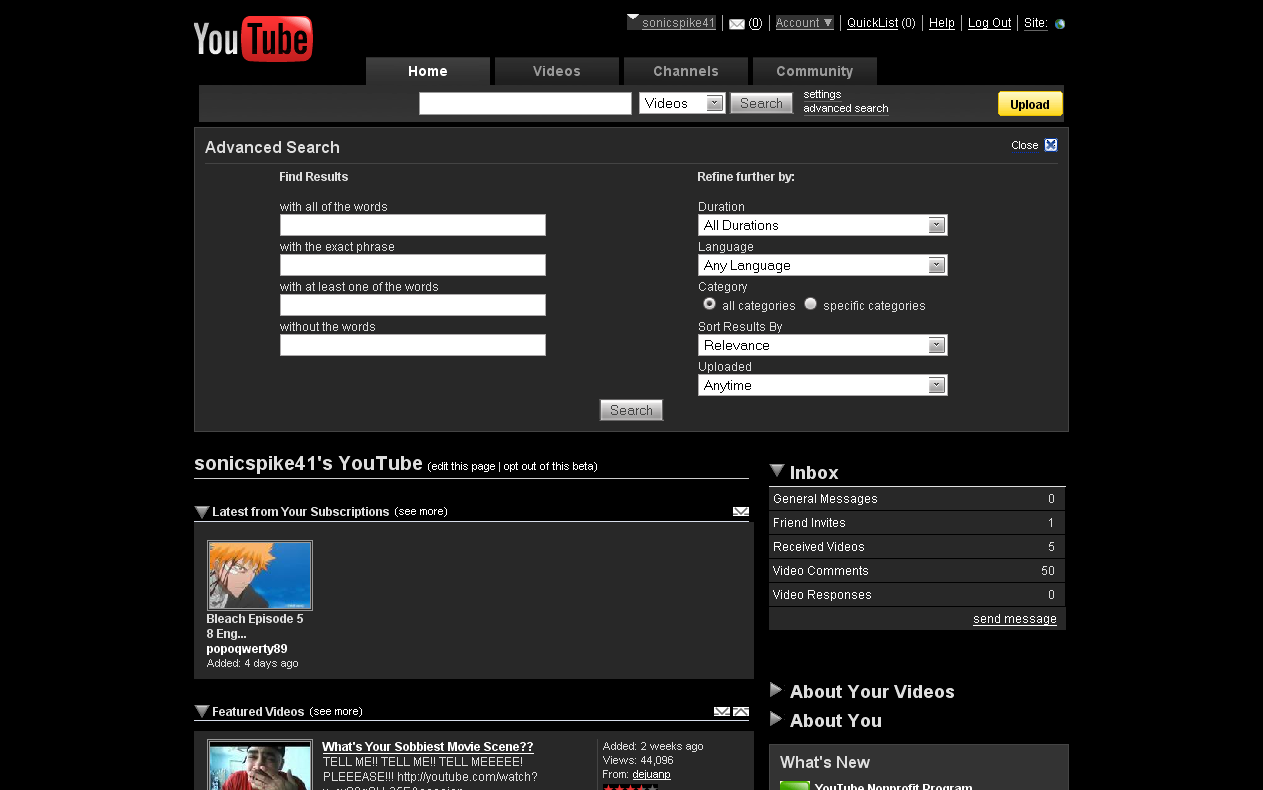Open the Sort Results By dropdown
Viewport: 1263px width, 790px height.
[x=822, y=345]
